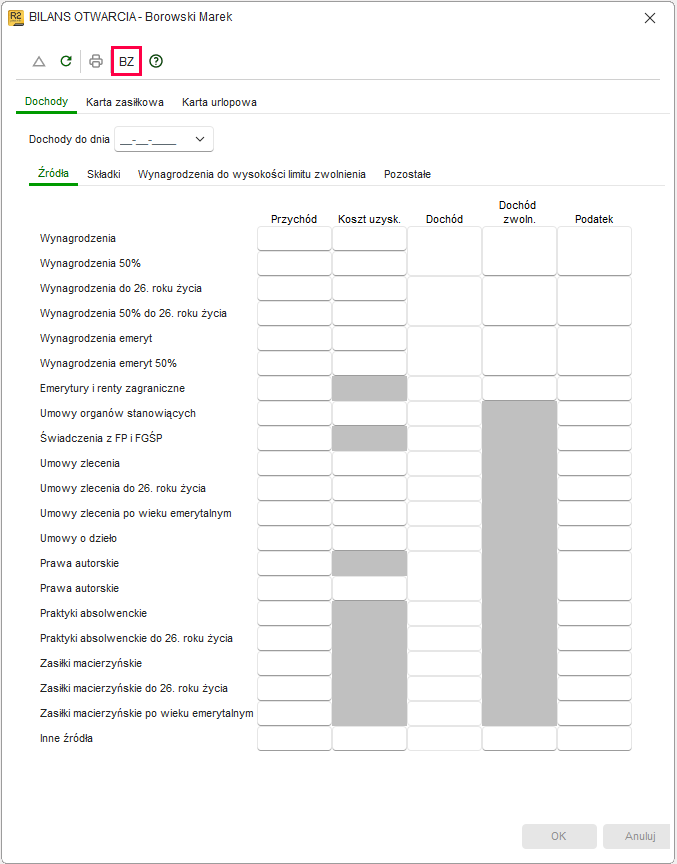Click Koszt uzysk. field for Wynagrodzenia 50%

tap(370, 263)
